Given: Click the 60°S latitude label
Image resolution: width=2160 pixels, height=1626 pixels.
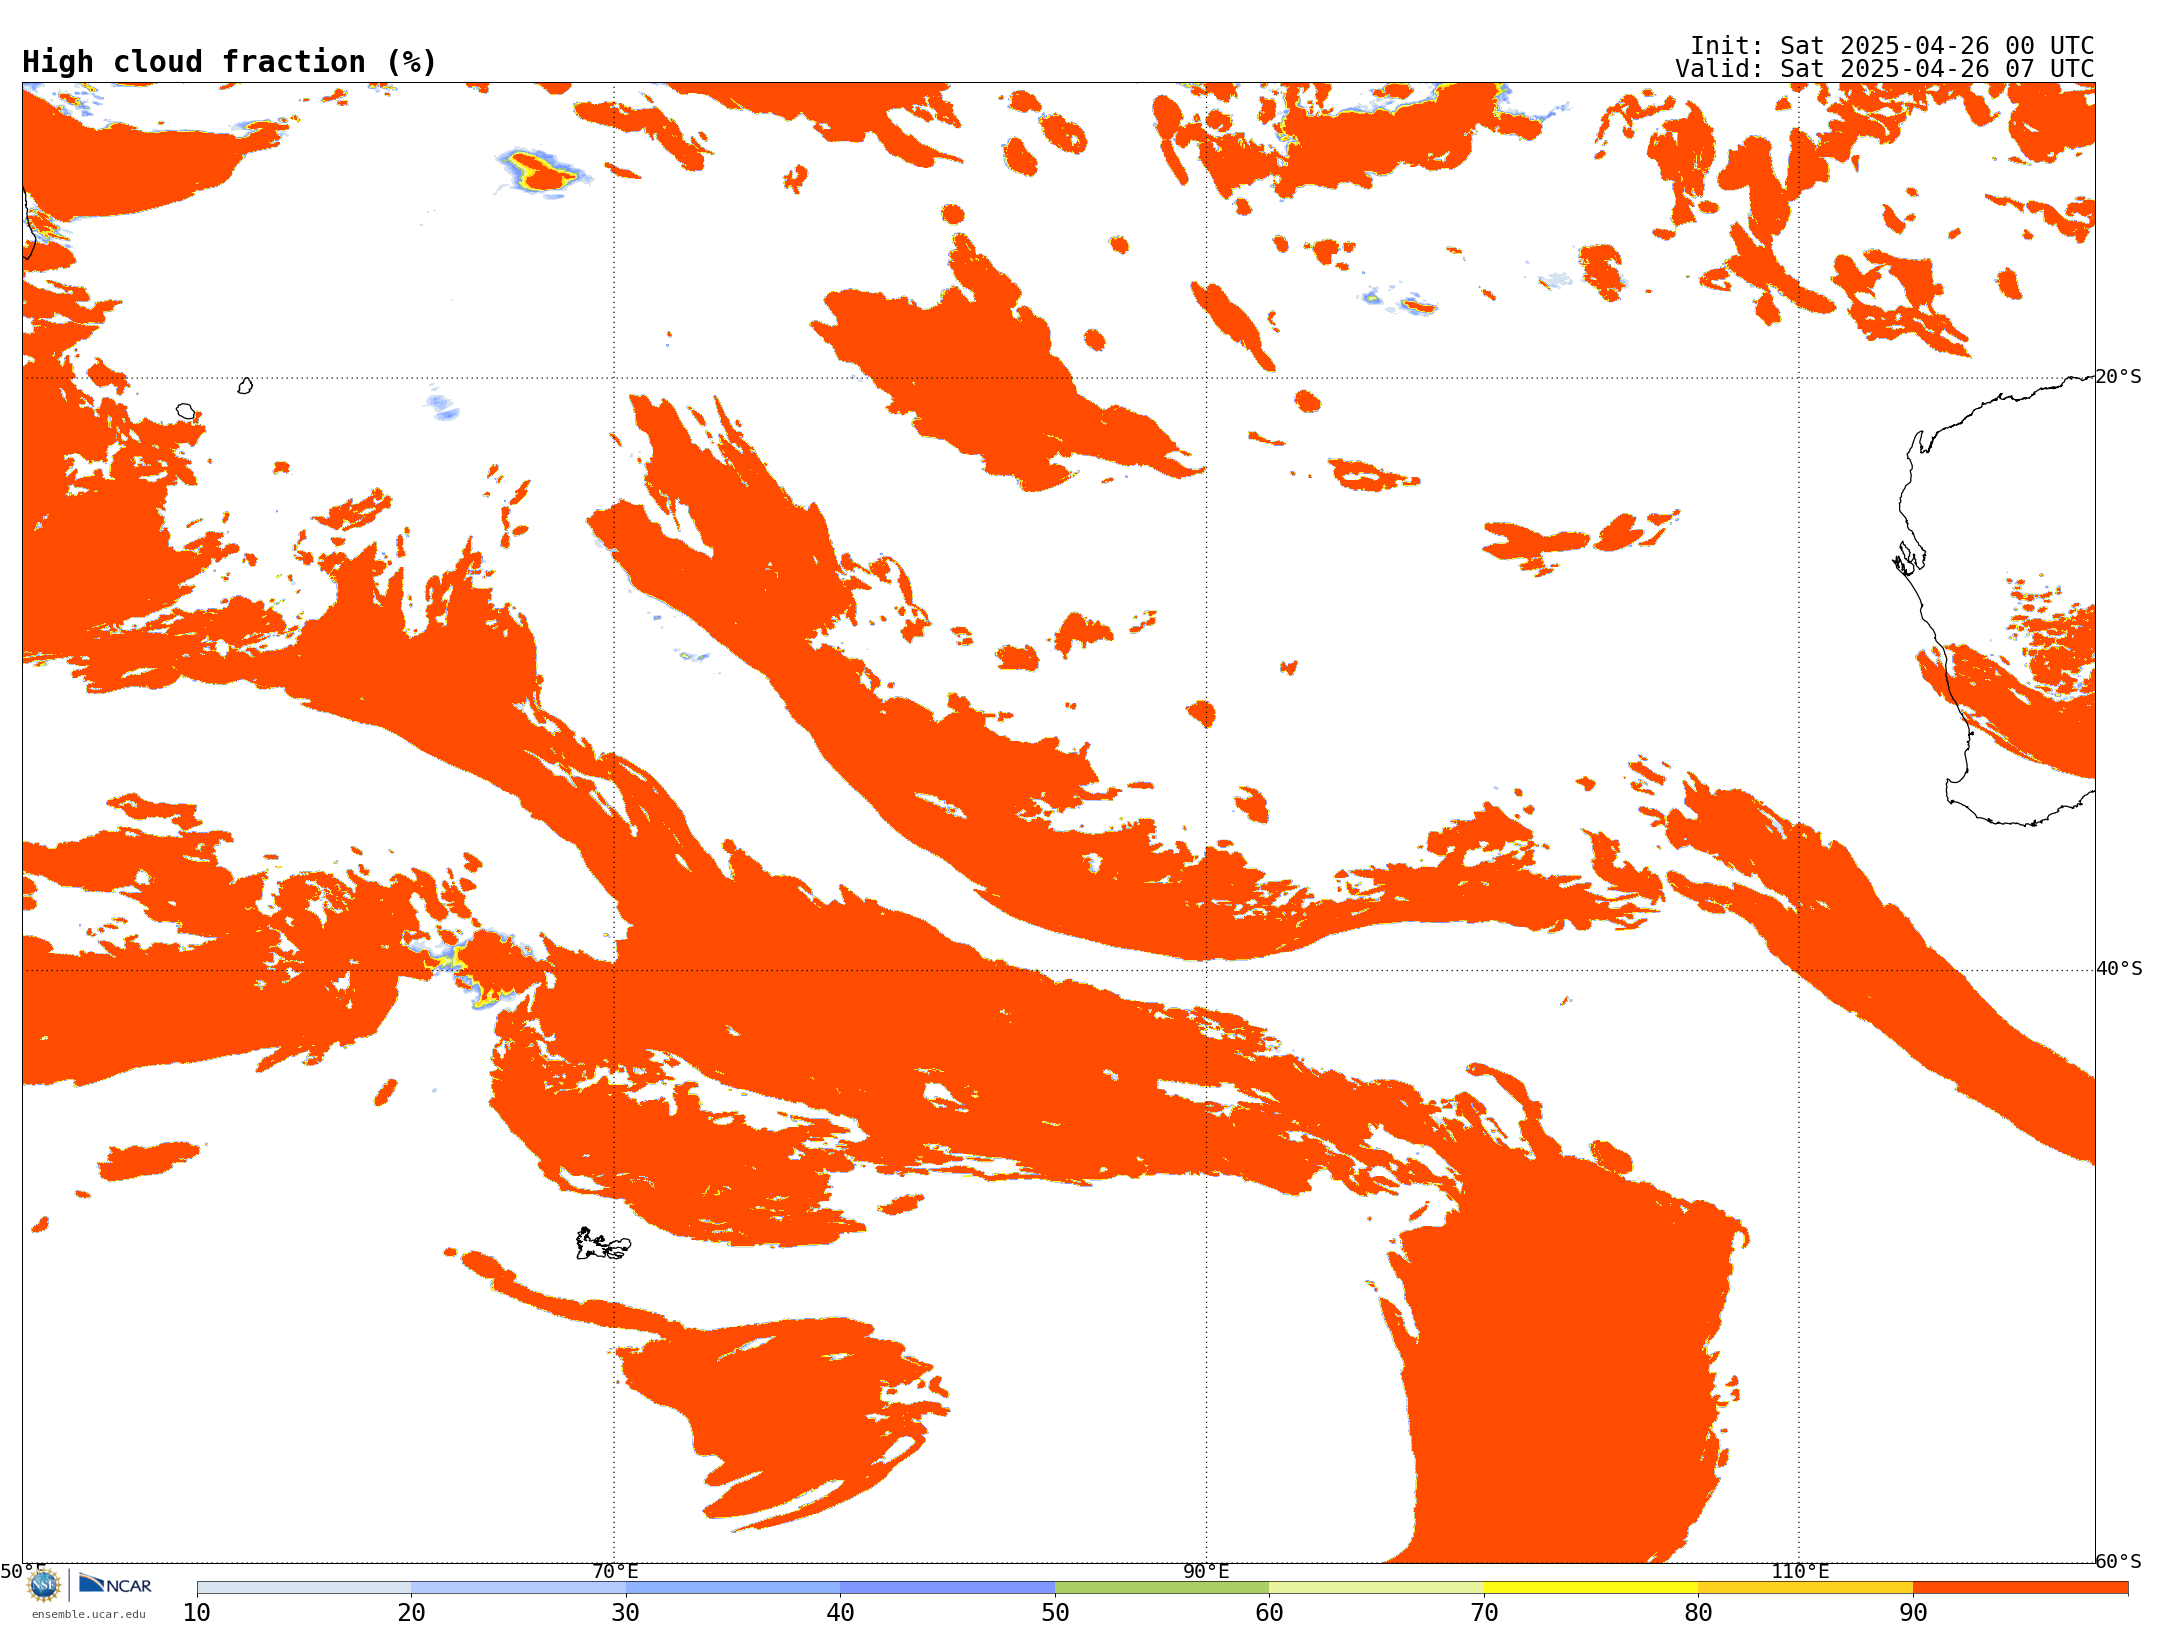Looking at the screenshot, I should [2119, 1561].
